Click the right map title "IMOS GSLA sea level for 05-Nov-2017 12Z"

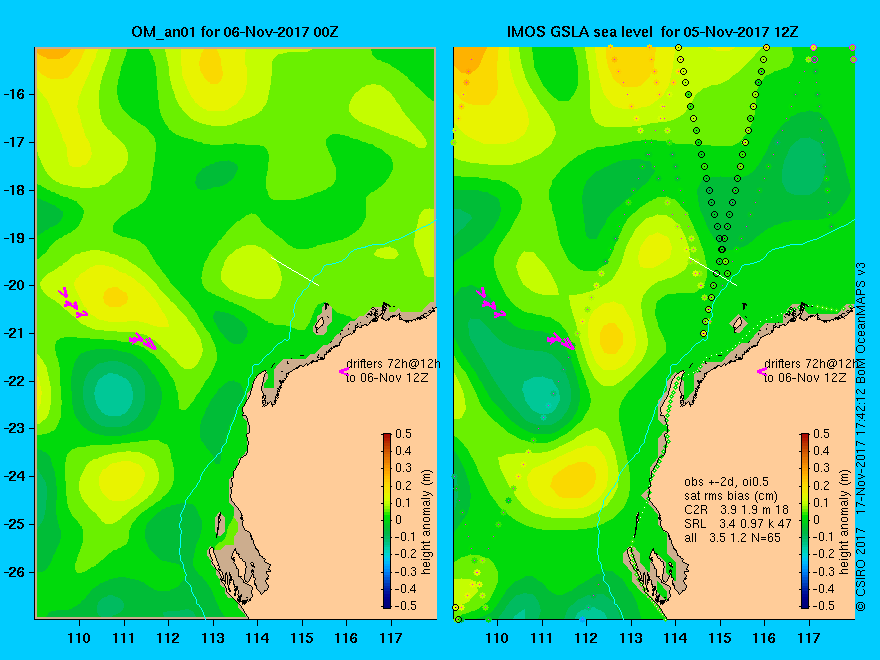tap(652, 31)
